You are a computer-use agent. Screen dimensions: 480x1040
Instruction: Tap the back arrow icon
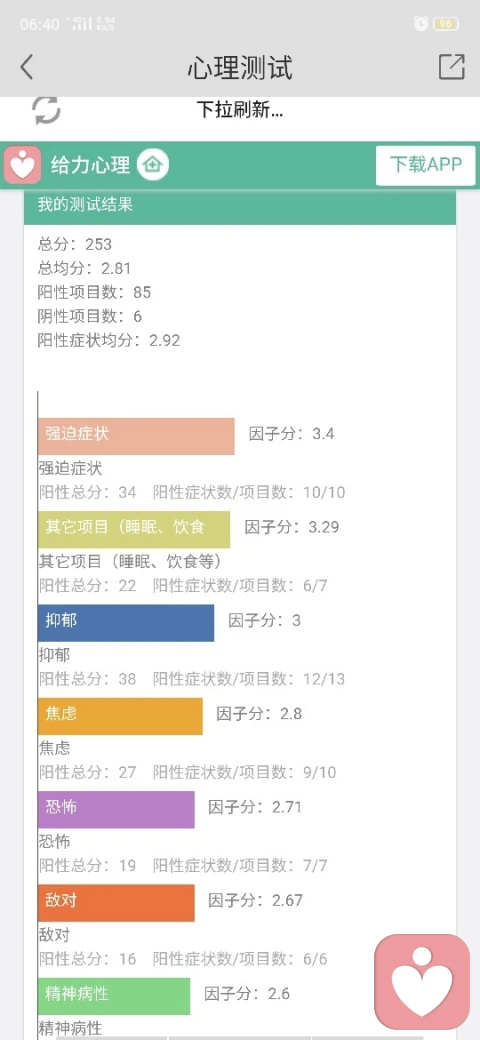(x=26, y=67)
